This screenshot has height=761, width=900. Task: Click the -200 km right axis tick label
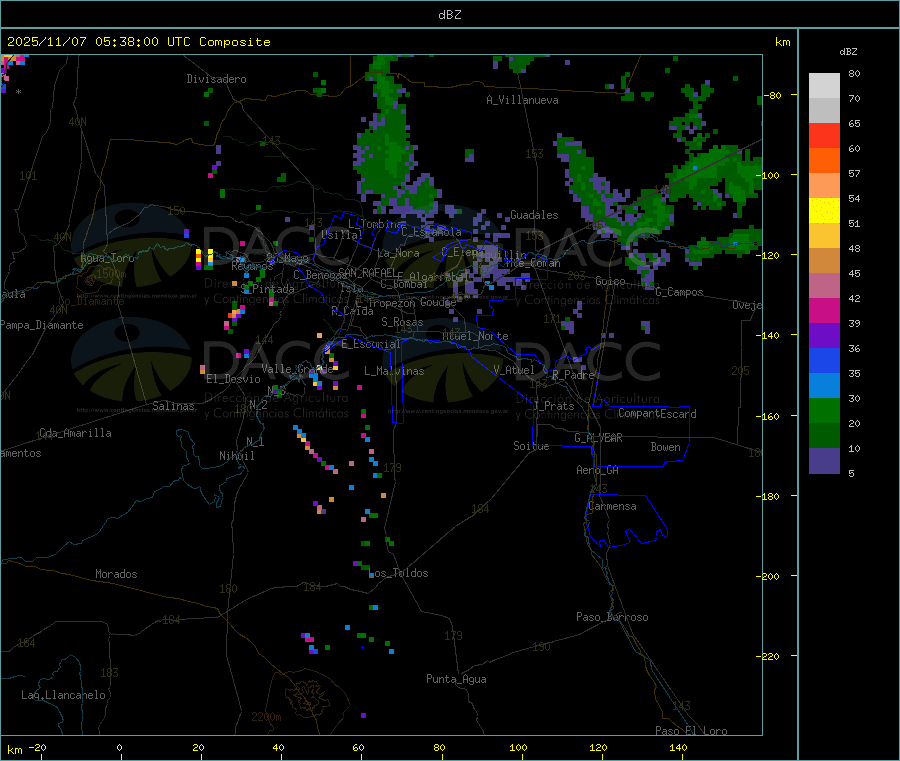[x=769, y=576]
